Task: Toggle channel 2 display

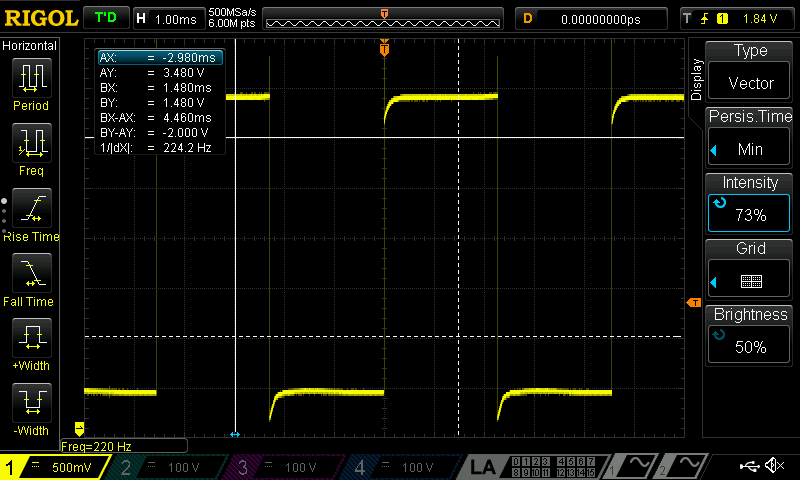Action: (168, 467)
